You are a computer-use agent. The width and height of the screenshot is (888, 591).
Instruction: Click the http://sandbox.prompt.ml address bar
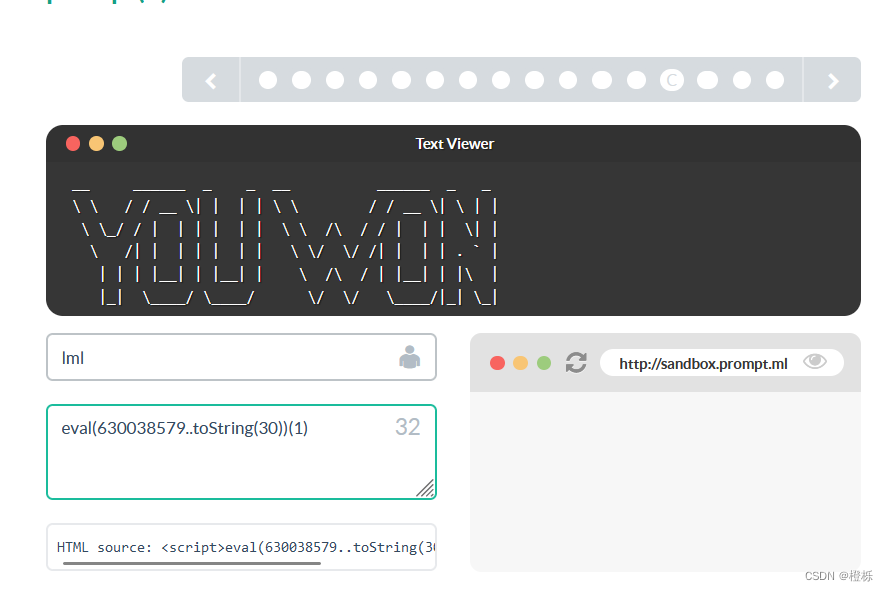(x=722, y=363)
